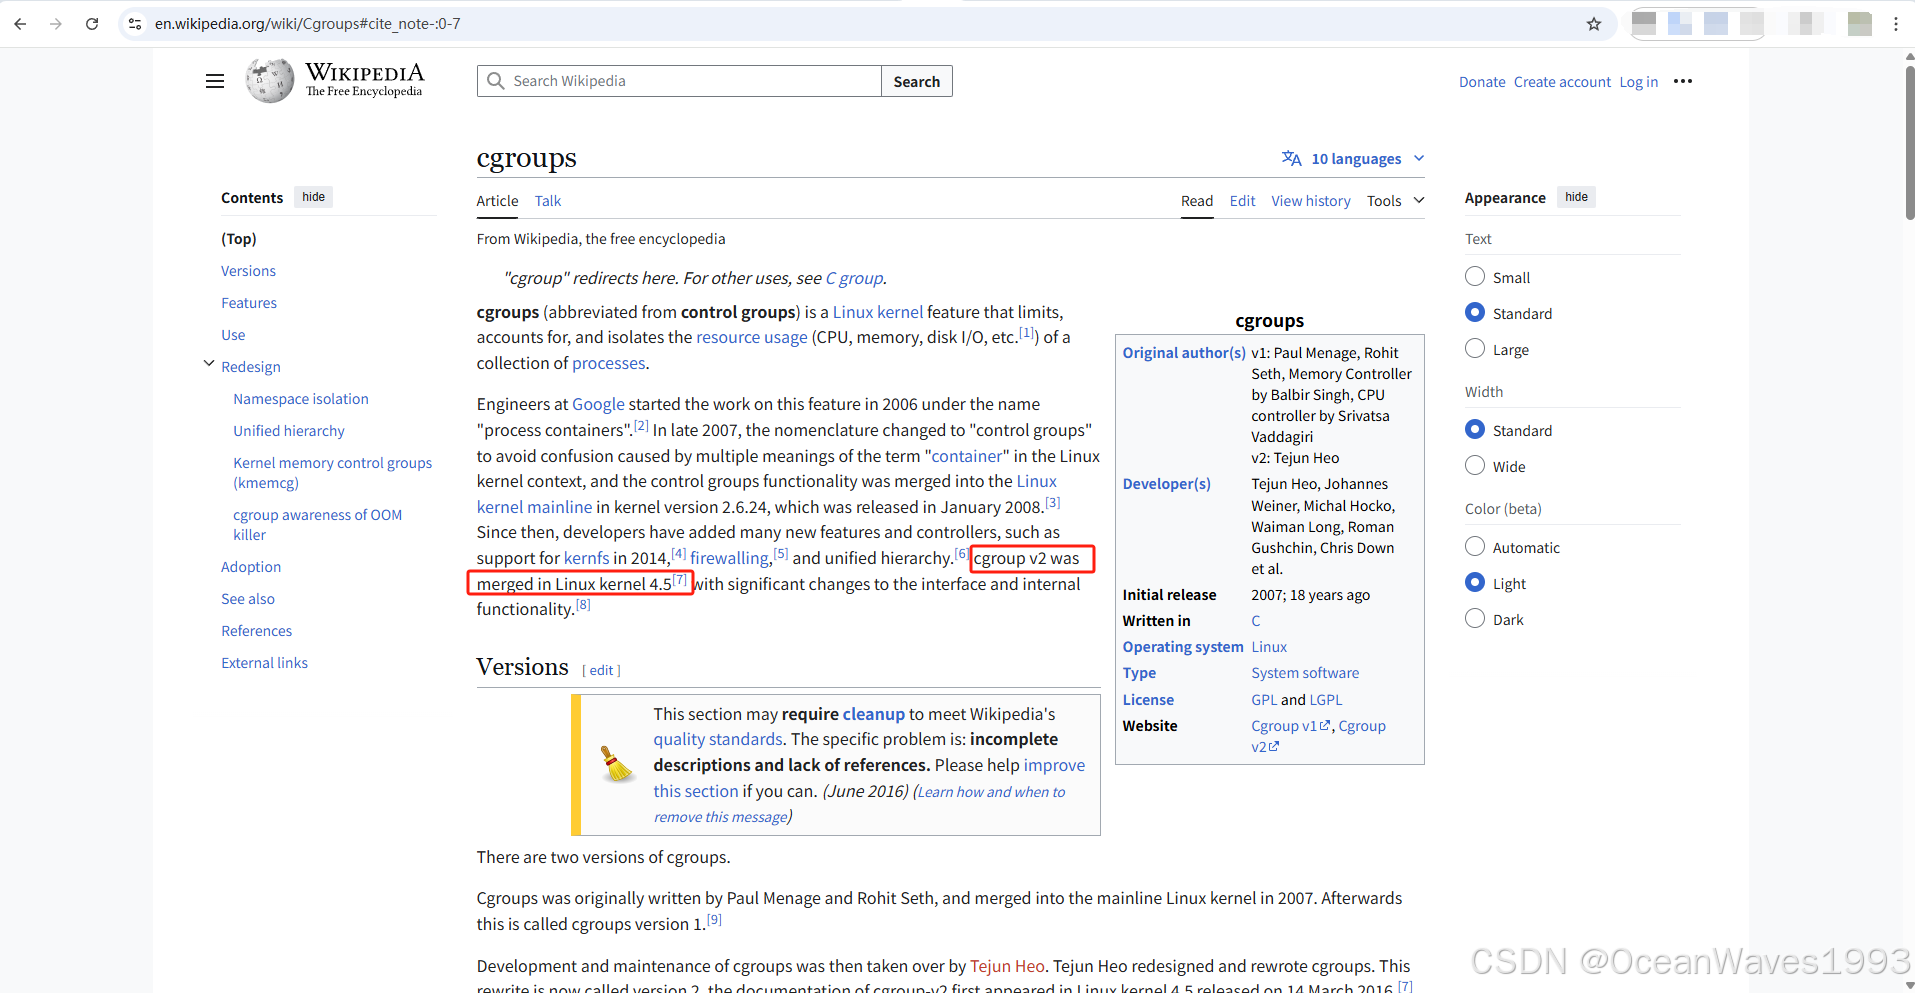Viewport: 1915px width, 993px height.
Task: Reload the page with the refresh icon
Action: [92, 24]
